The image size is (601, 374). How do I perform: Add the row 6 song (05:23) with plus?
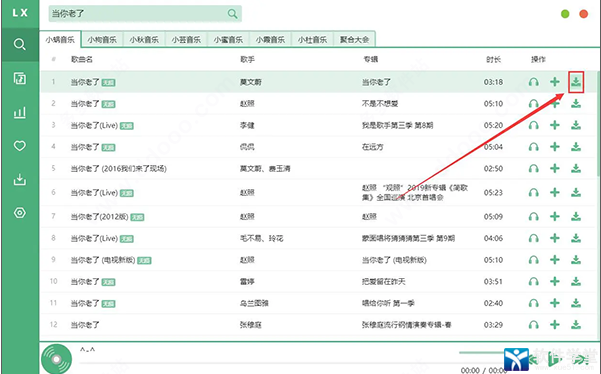555,192
